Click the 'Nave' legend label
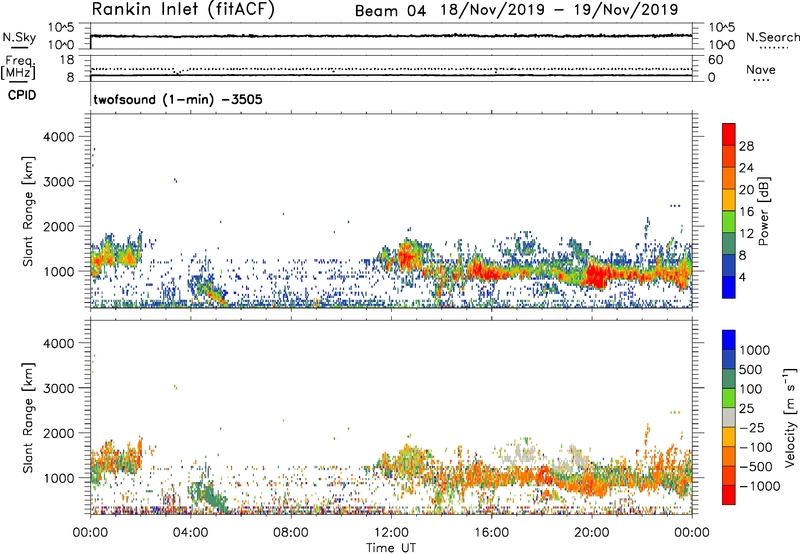The image size is (800, 554). tap(760, 69)
